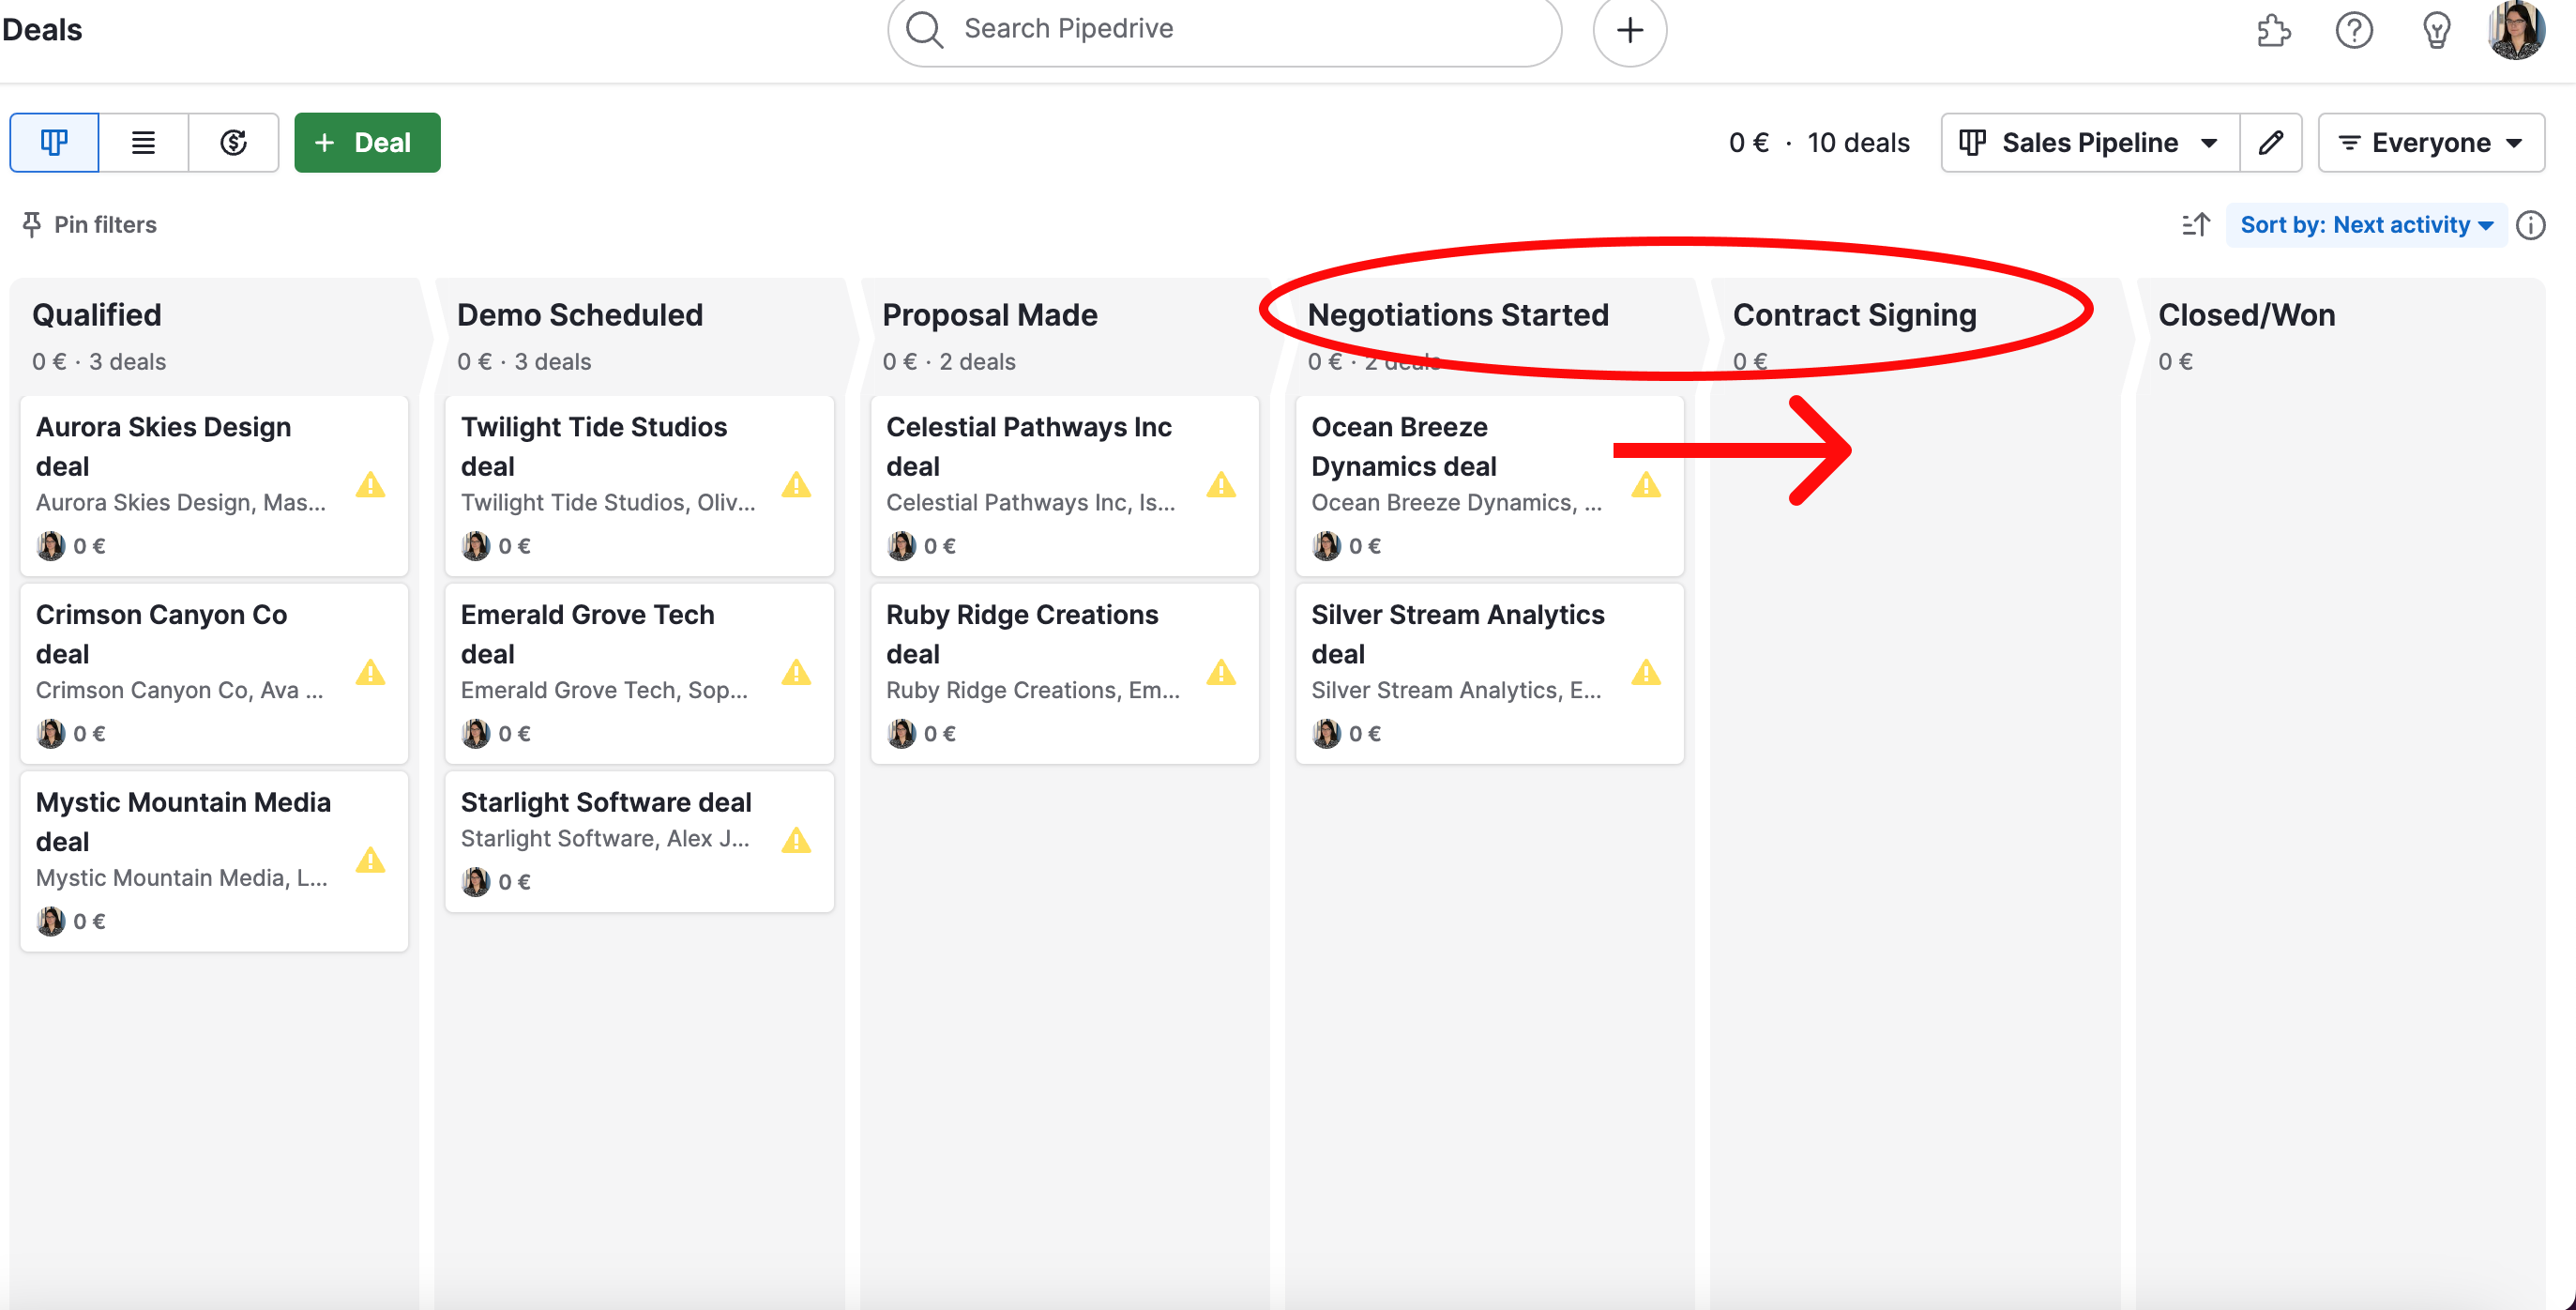The image size is (2576, 1310).
Task: Click warning icon on Starlight Software deal
Action: pyautogui.click(x=796, y=840)
